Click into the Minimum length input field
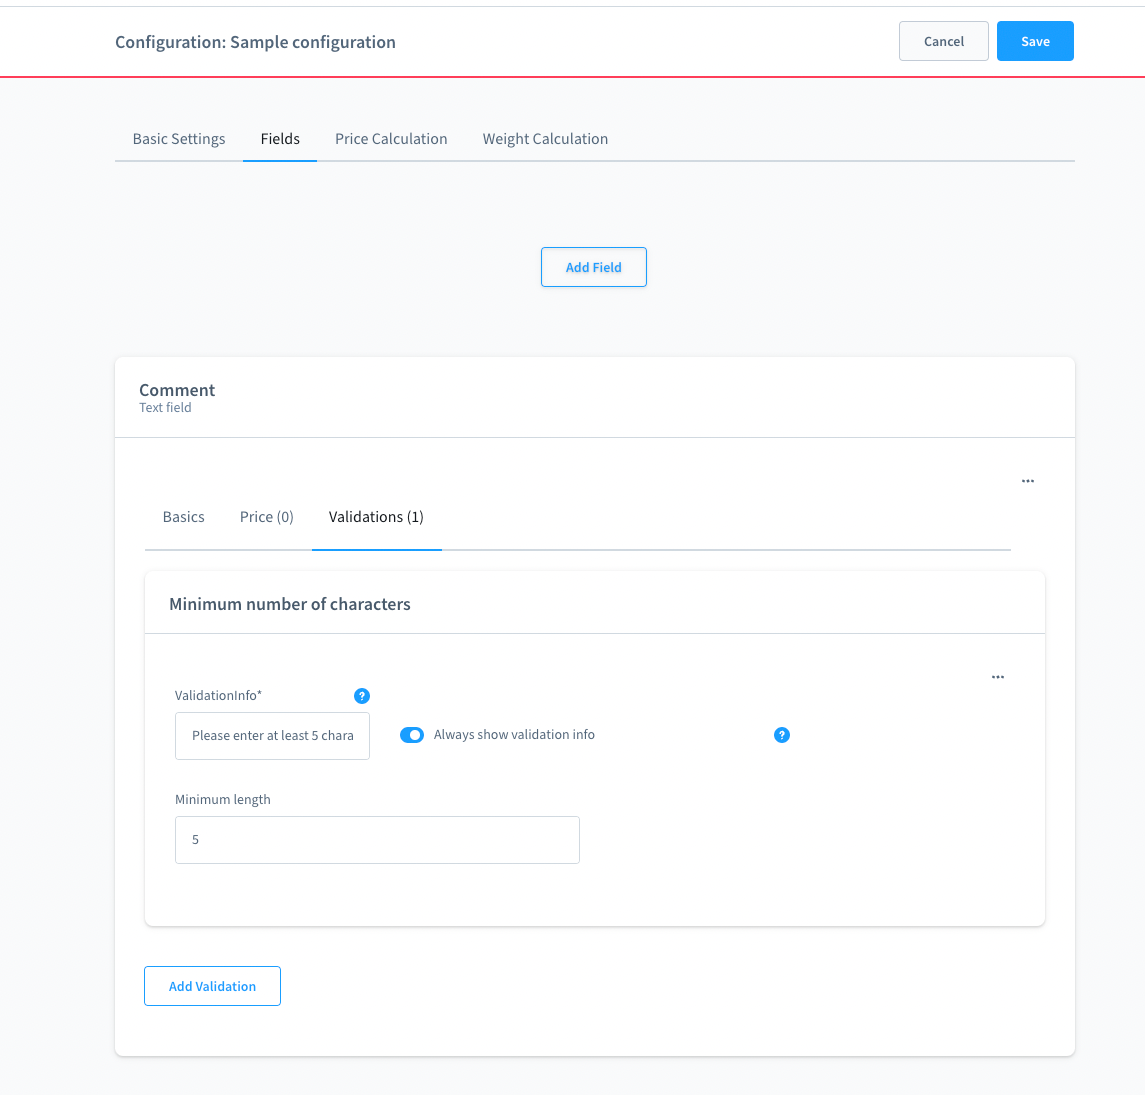This screenshot has height=1095, width=1145. tap(377, 840)
